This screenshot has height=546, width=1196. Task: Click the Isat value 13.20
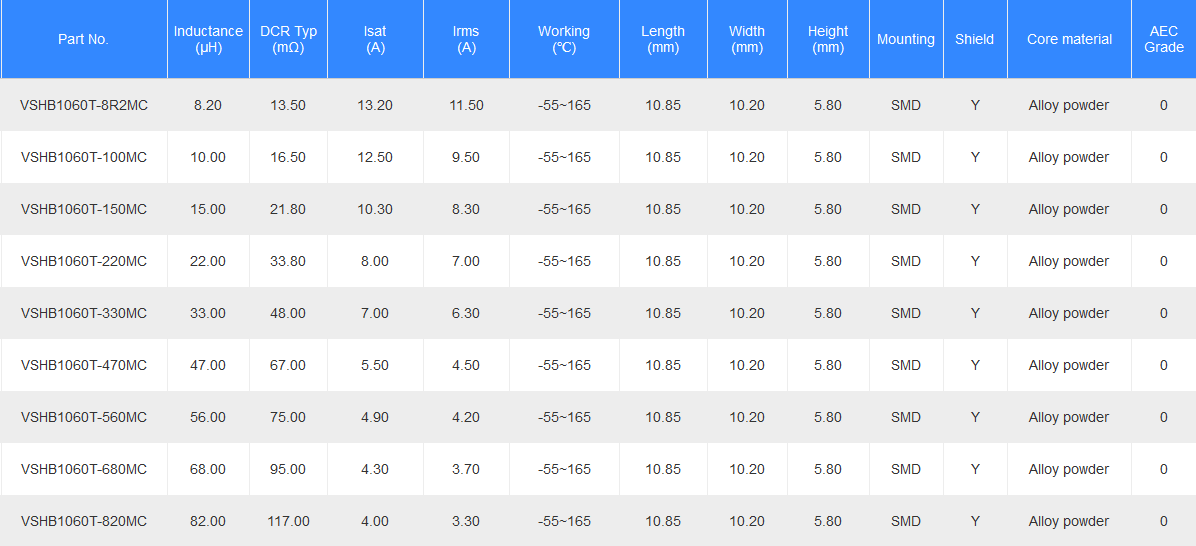375,105
